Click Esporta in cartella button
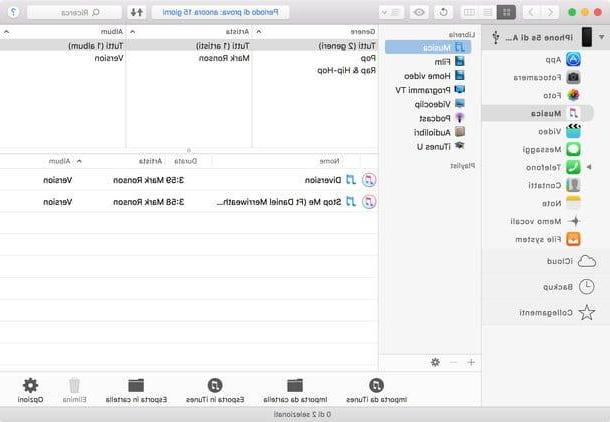610x422 pixels. click(x=136, y=390)
